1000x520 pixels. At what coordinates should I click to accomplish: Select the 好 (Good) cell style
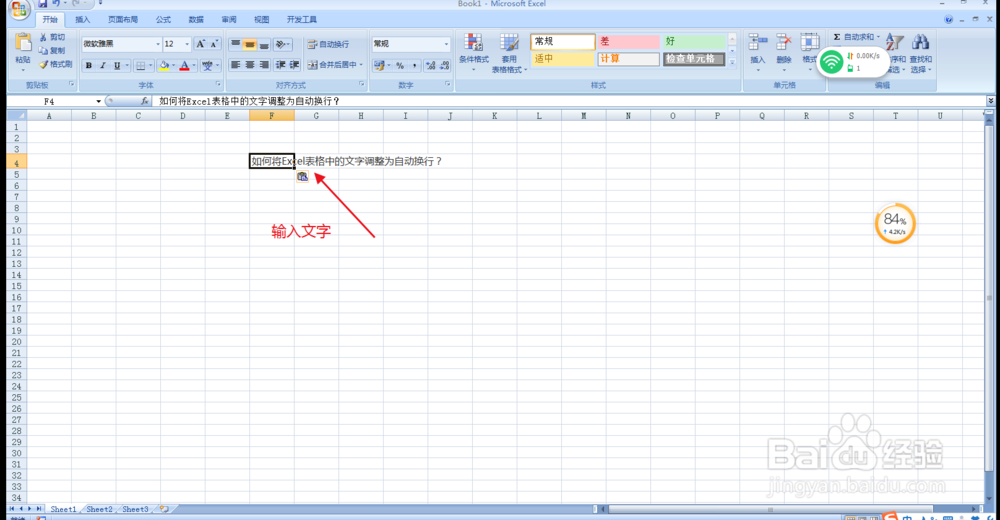pos(694,42)
